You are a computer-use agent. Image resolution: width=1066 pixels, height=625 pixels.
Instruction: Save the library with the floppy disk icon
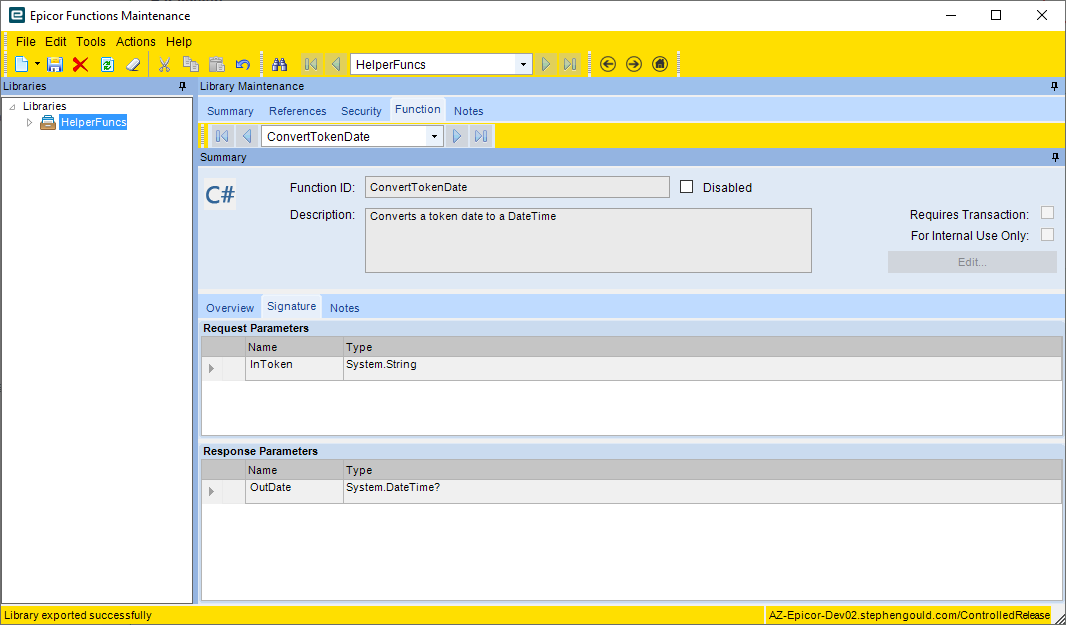tap(55, 65)
